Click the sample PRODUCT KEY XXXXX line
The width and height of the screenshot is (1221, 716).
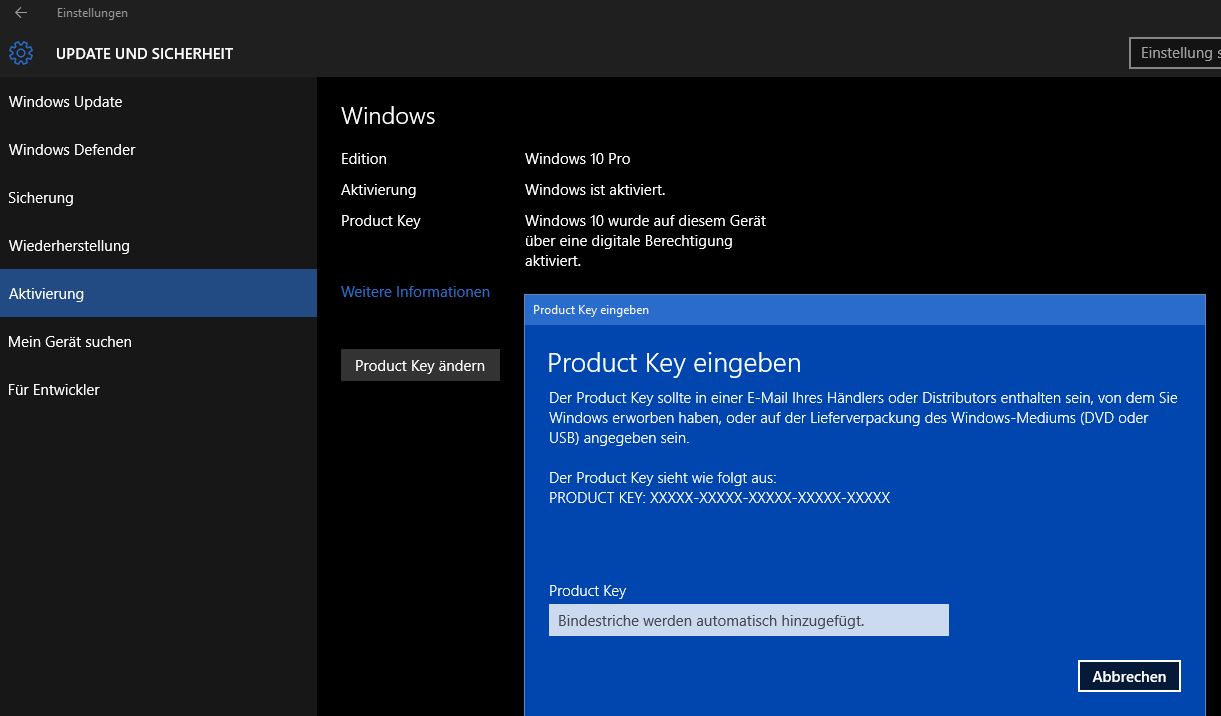pos(719,497)
